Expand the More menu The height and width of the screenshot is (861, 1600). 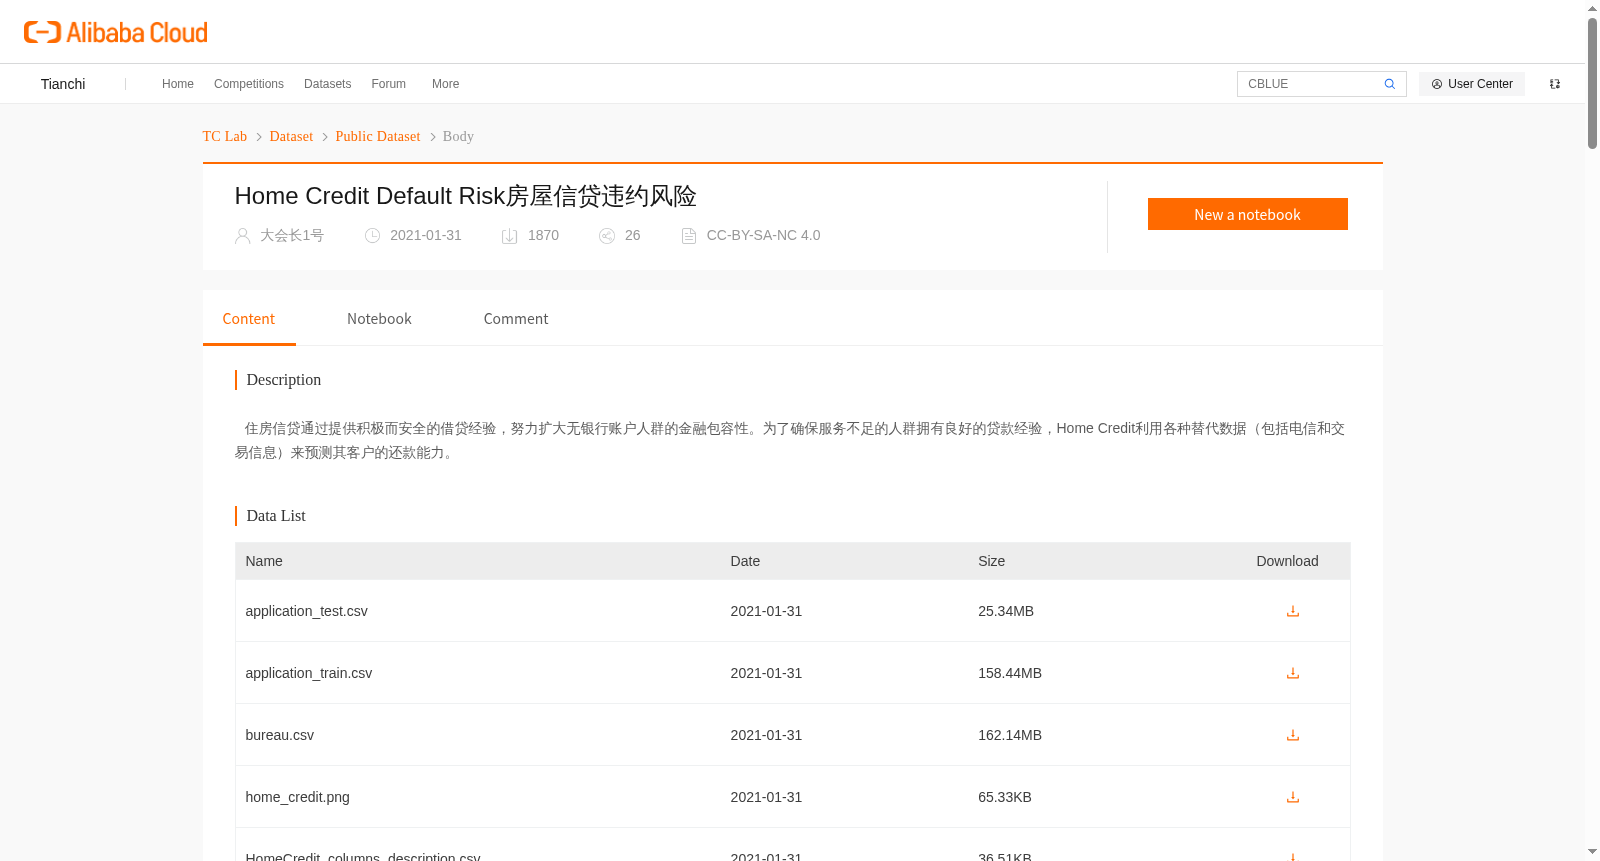click(446, 84)
